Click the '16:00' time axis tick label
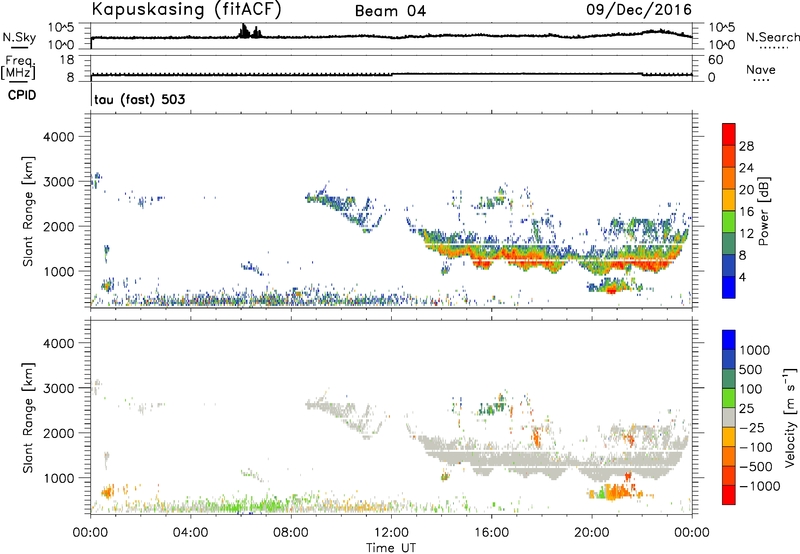Image resolution: width=800 pixels, height=554 pixels. point(491,533)
